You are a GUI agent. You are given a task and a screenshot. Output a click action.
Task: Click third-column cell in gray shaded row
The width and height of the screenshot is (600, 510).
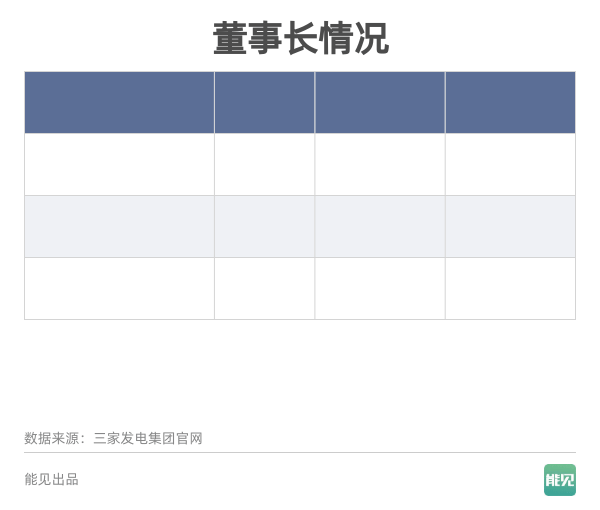click(380, 226)
